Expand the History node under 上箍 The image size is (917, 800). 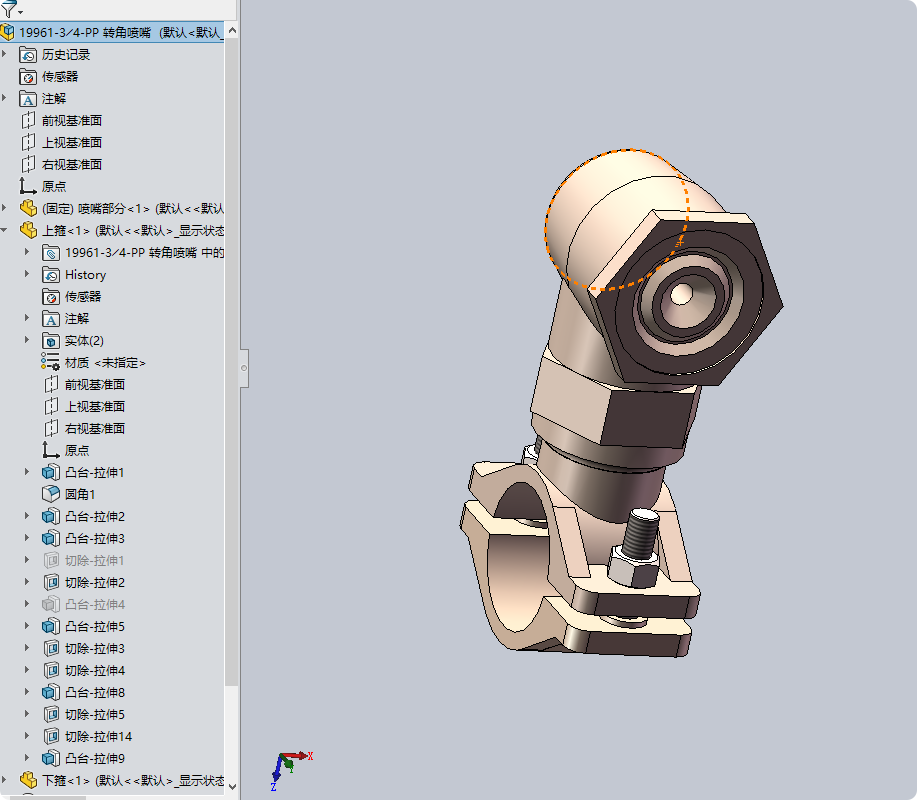point(27,274)
